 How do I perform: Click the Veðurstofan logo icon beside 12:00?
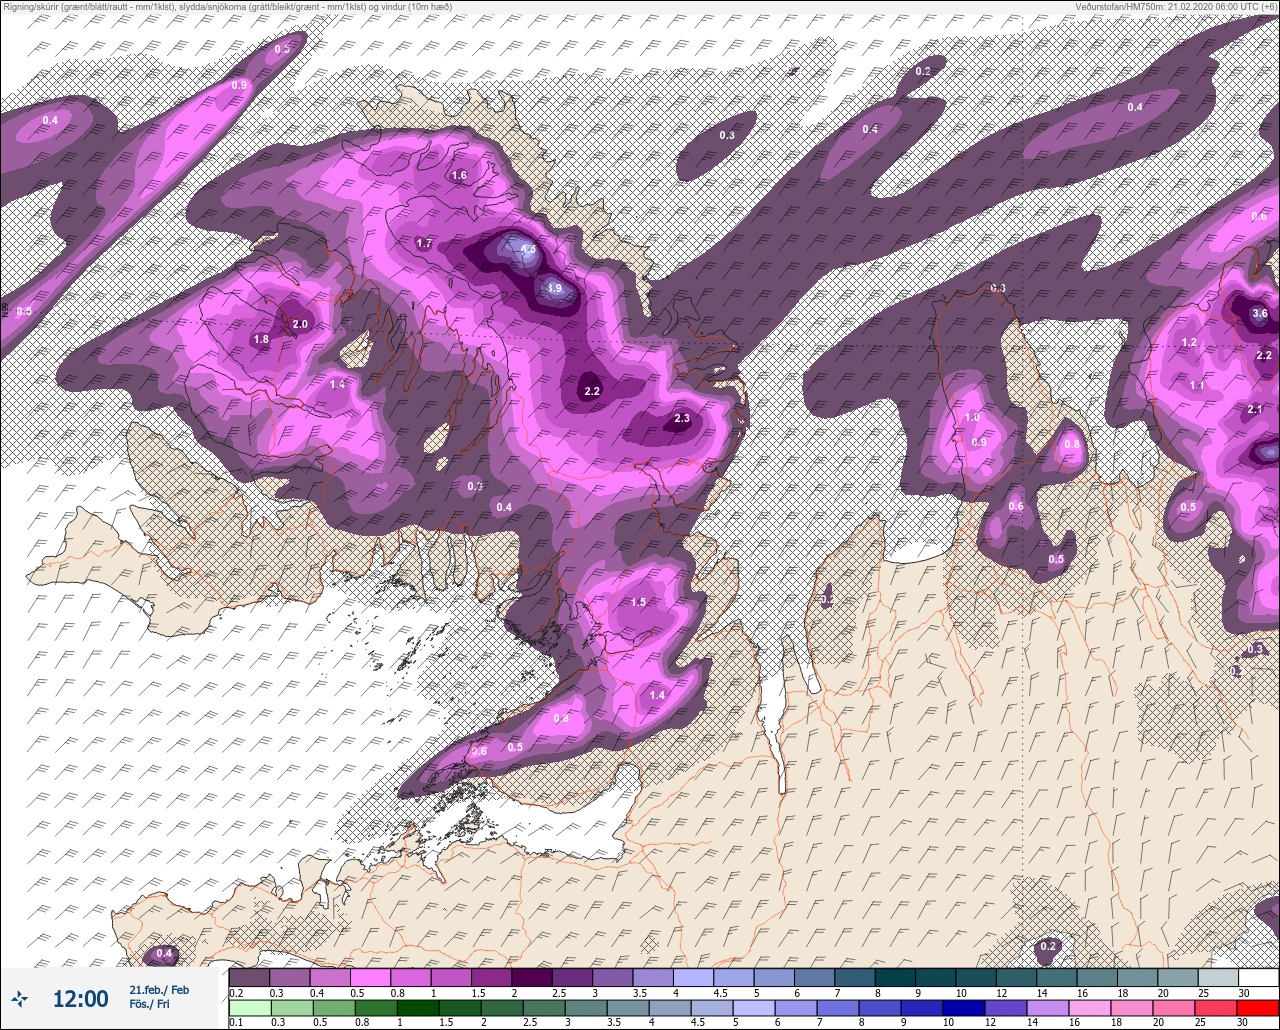(x=19, y=998)
